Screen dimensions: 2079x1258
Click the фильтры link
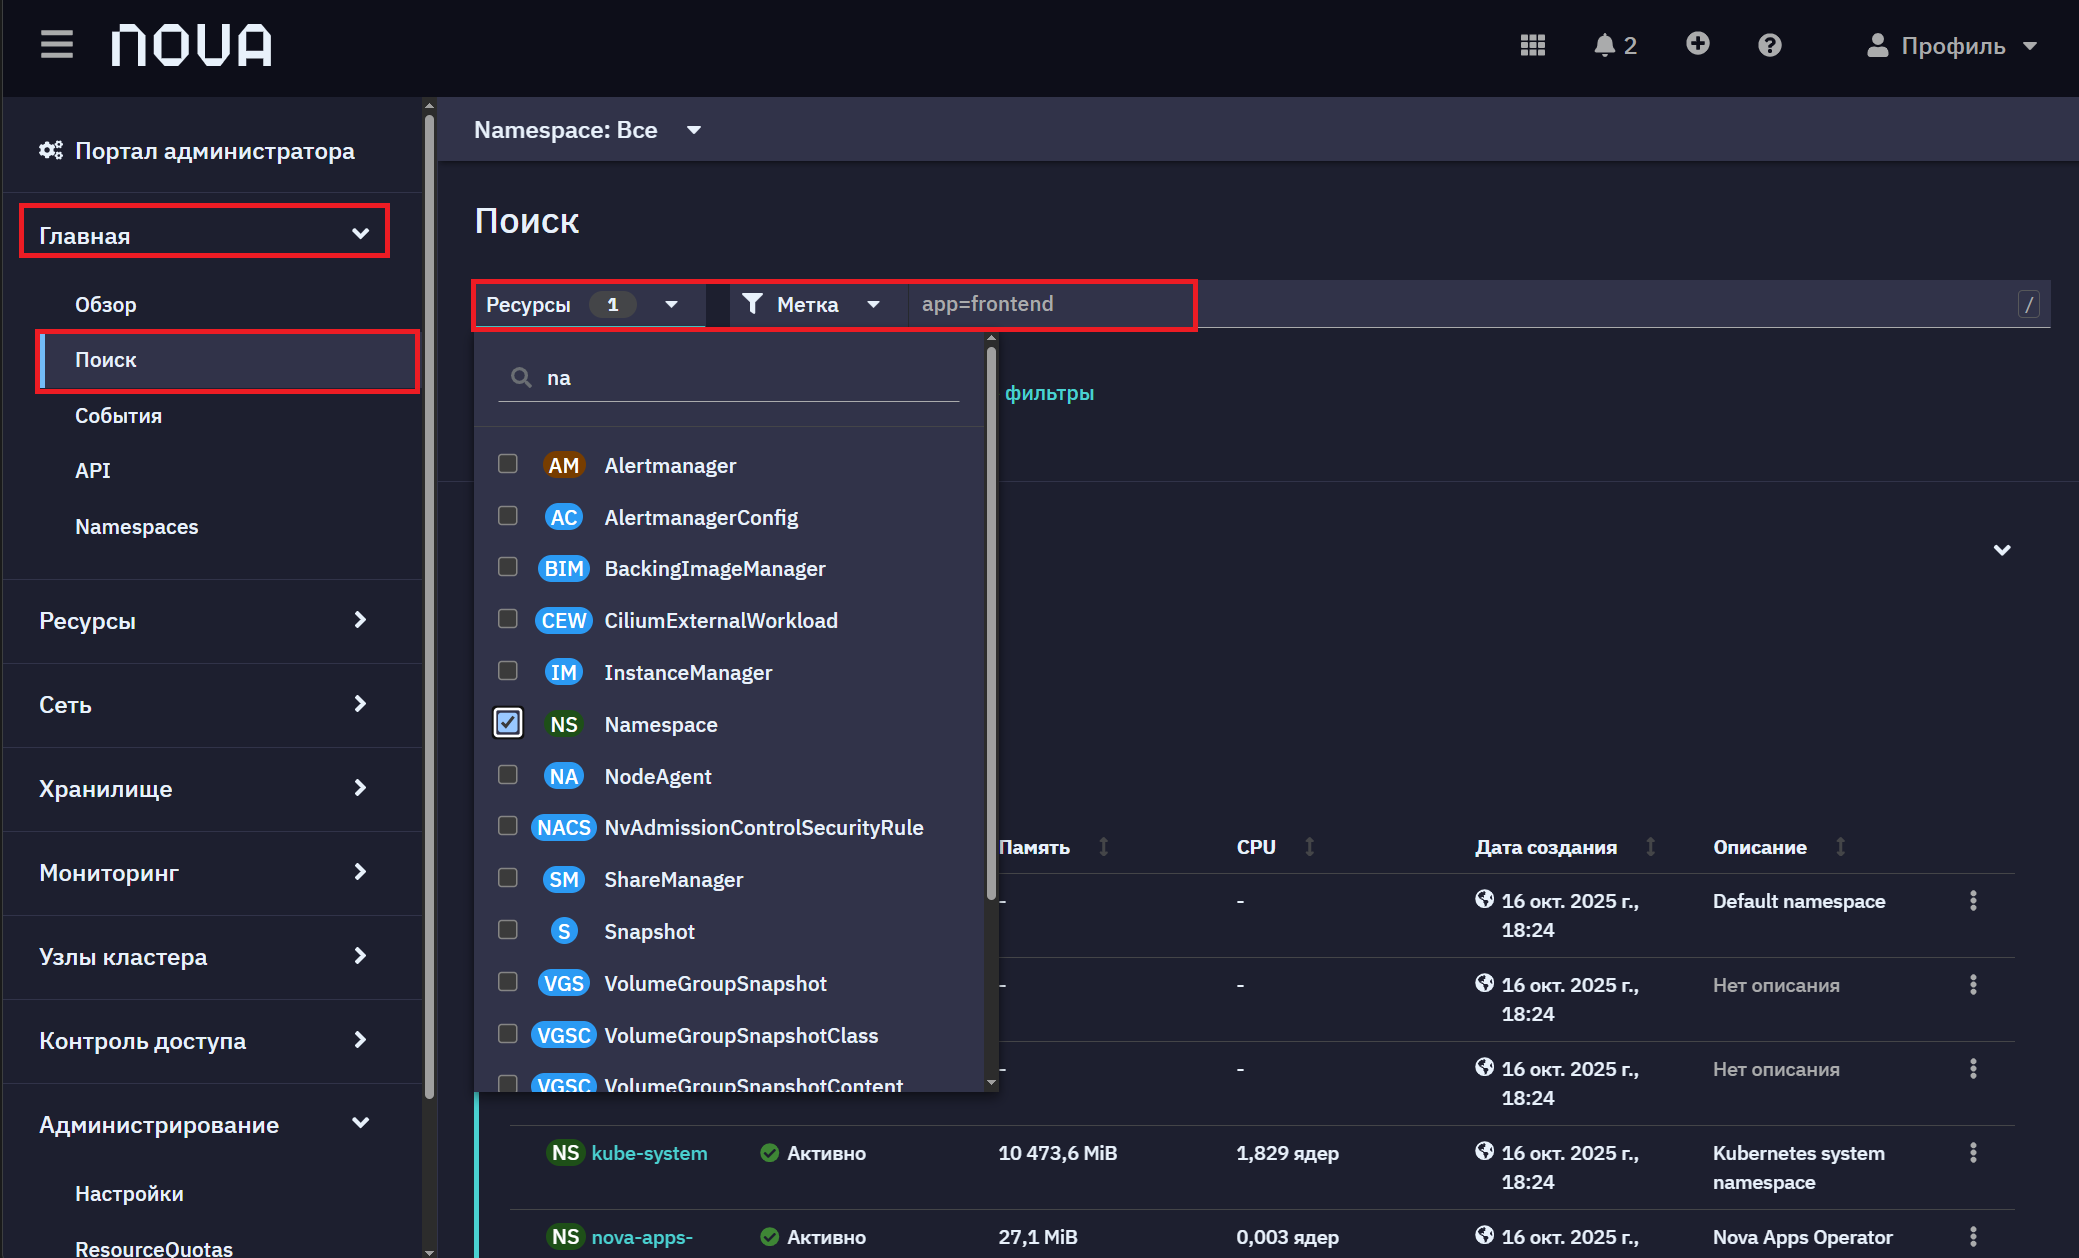(x=1049, y=393)
